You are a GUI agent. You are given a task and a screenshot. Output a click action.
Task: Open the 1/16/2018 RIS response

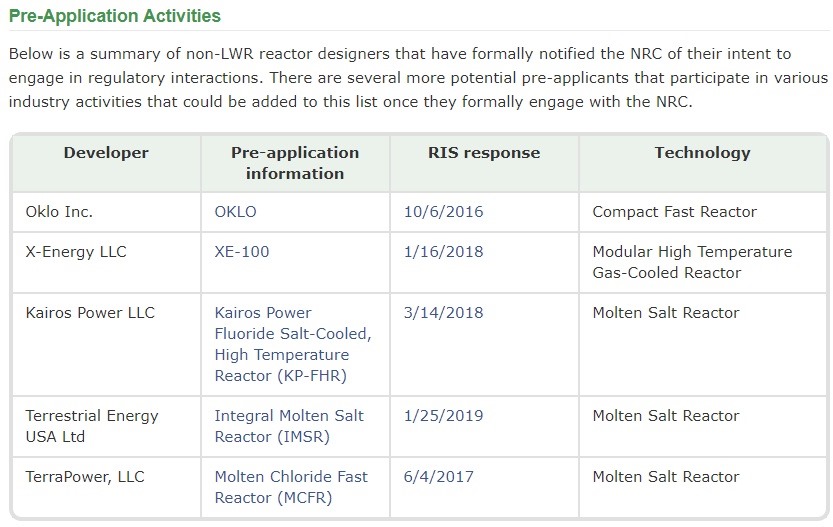click(x=444, y=251)
